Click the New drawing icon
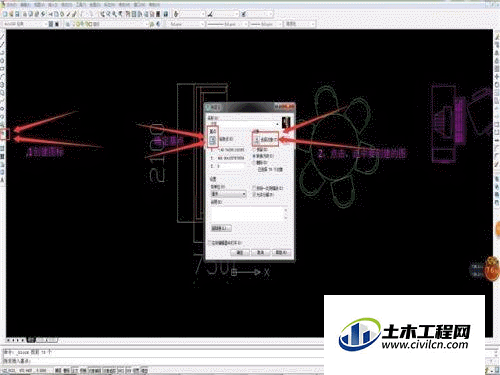 5,14
